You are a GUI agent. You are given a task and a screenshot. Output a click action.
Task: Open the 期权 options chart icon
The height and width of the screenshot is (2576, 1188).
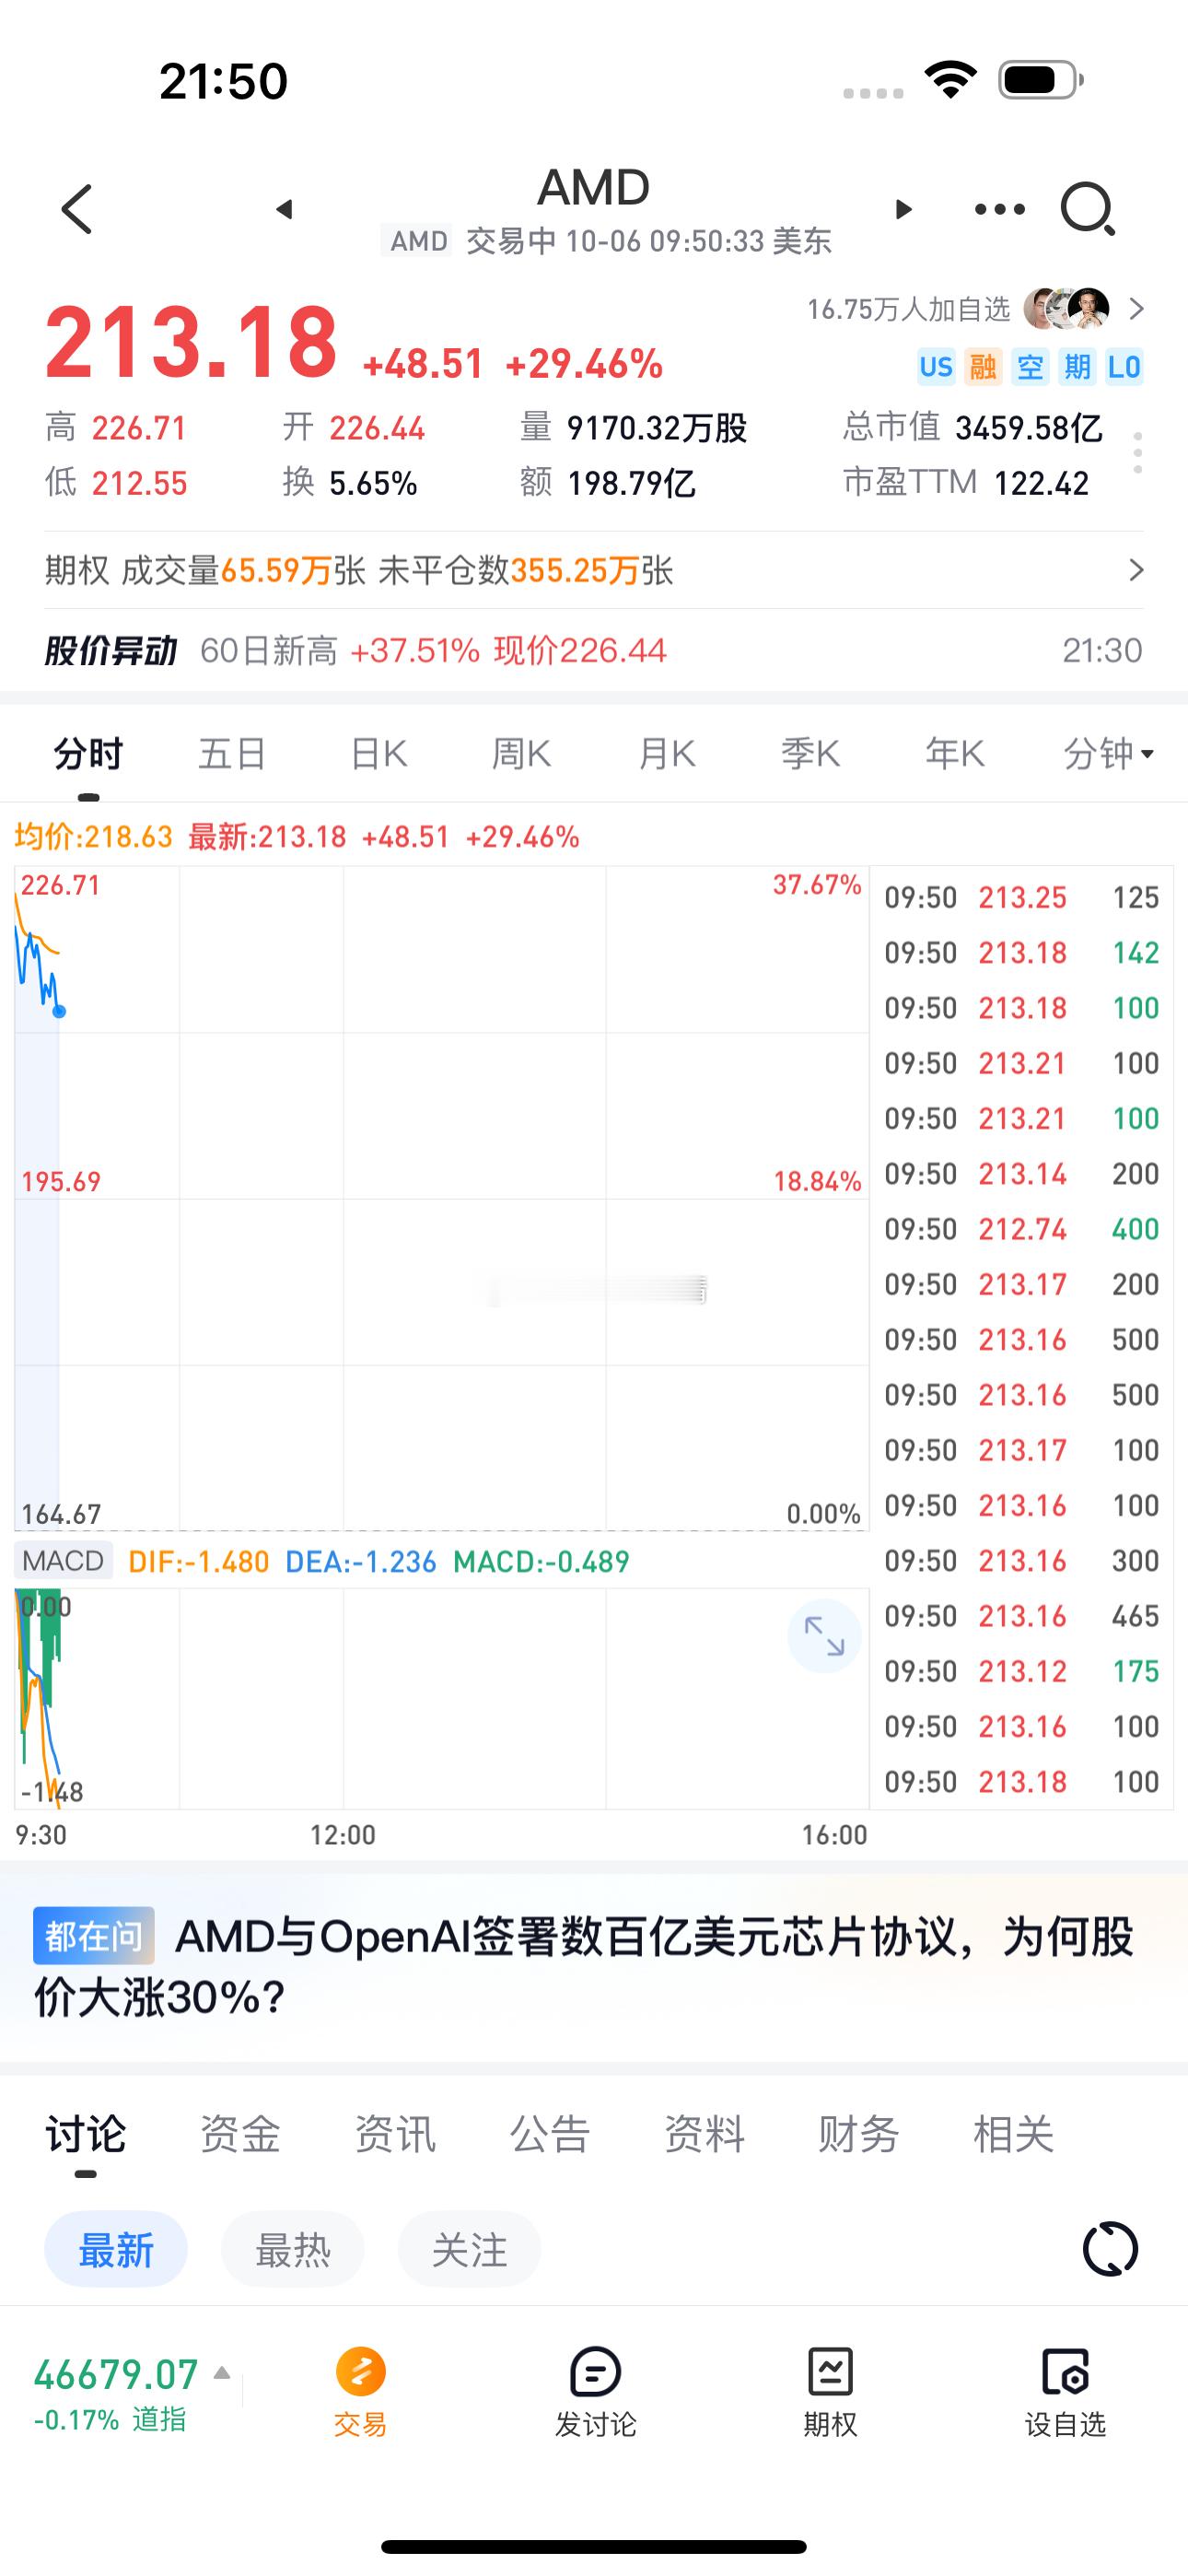[x=830, y=2393]
